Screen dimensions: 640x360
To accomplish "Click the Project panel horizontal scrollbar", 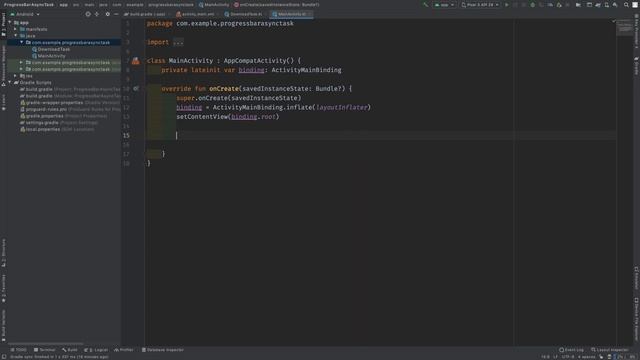I will (x=46, y=344).
